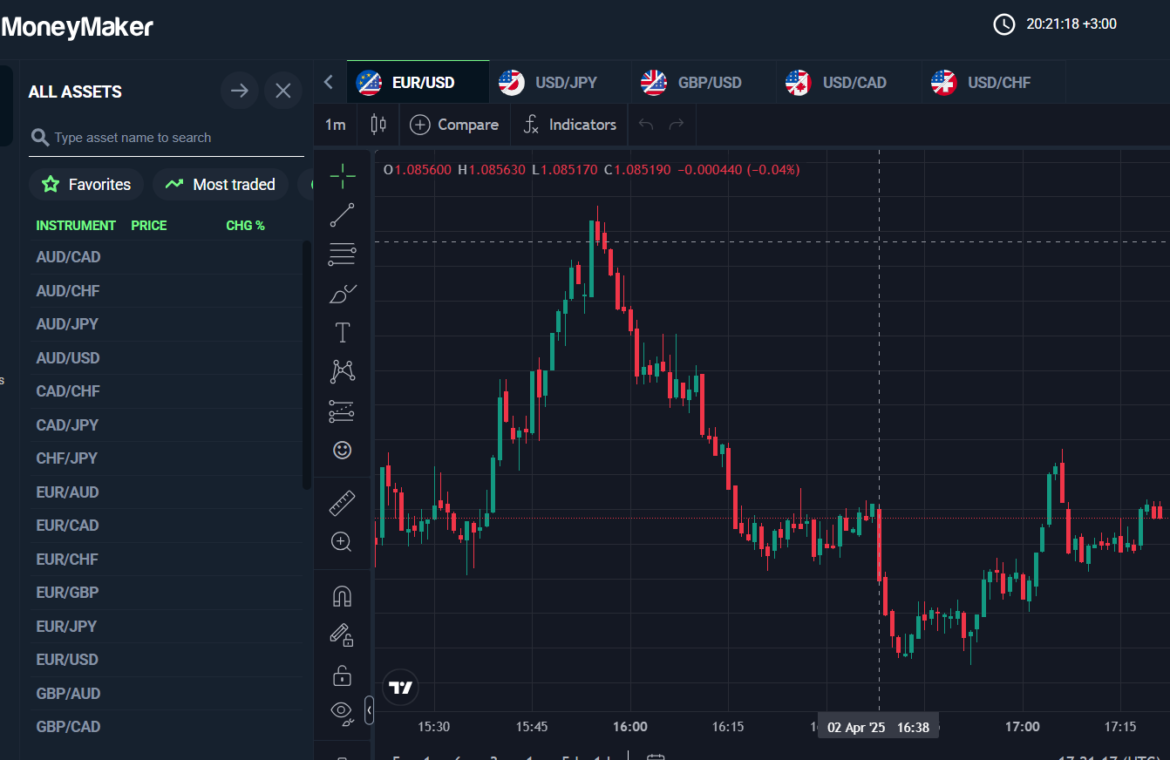
Task: Sort assets by INSTRUMENT column
Action: tap(76, 225)
